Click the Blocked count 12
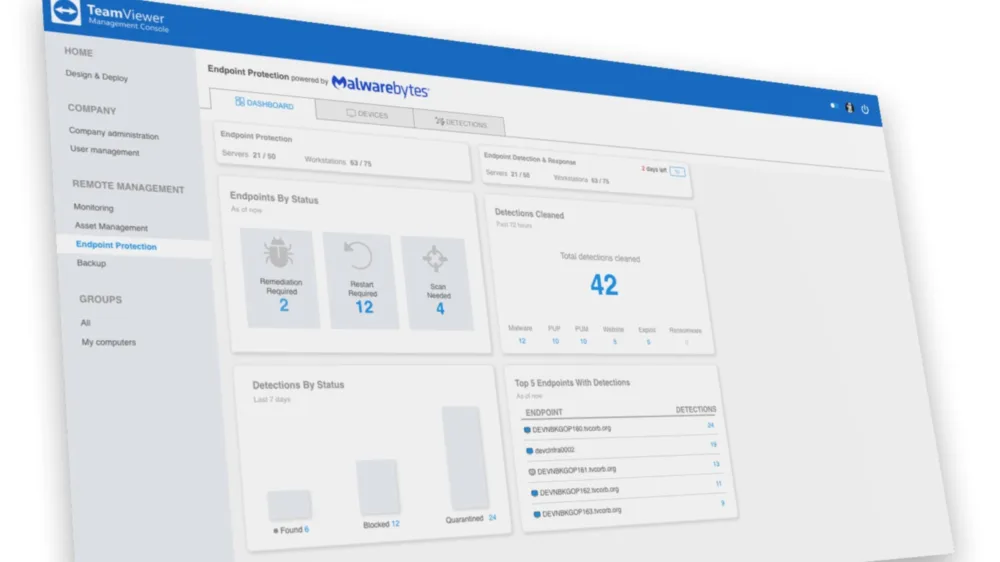Screen dimensions: 1000x562 tap(395, 524)
